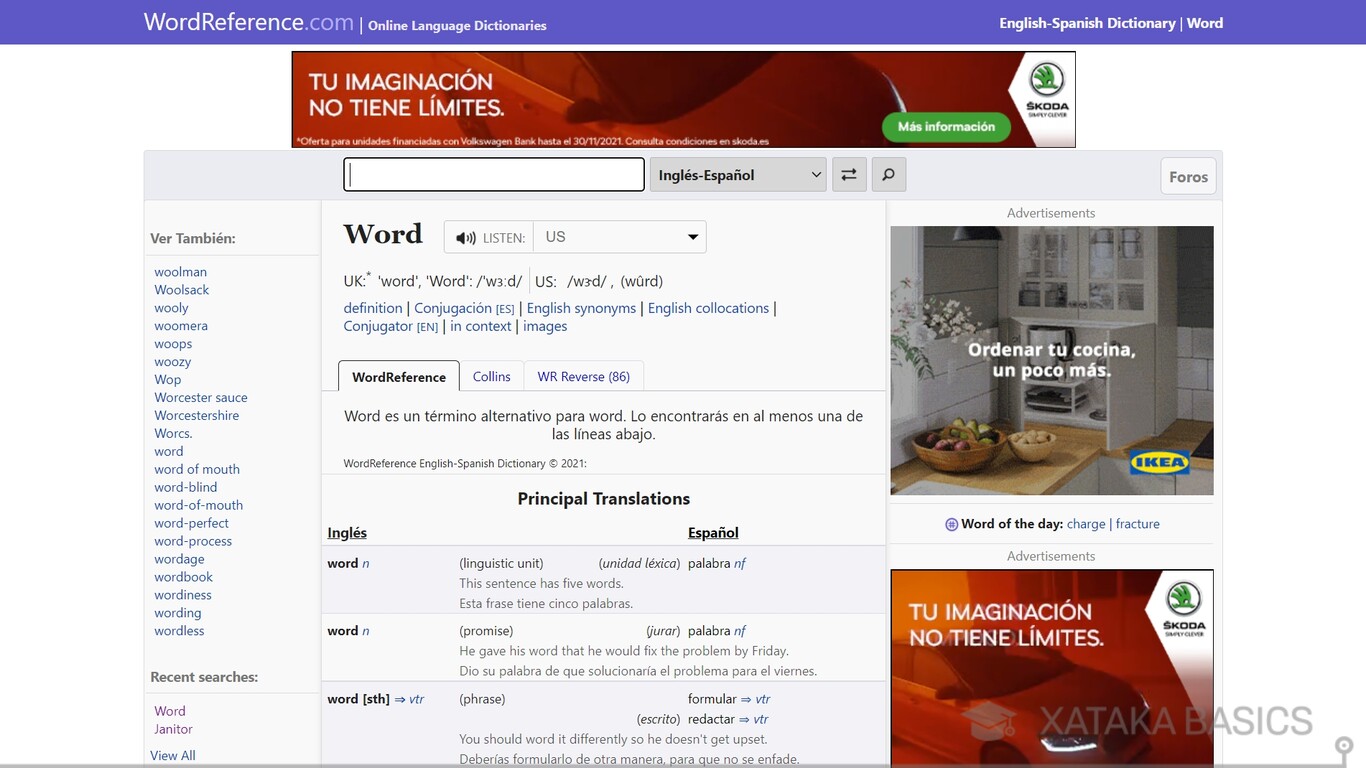
Task: Click the globe icon beside Word of the day
Action: coord(950,523)
